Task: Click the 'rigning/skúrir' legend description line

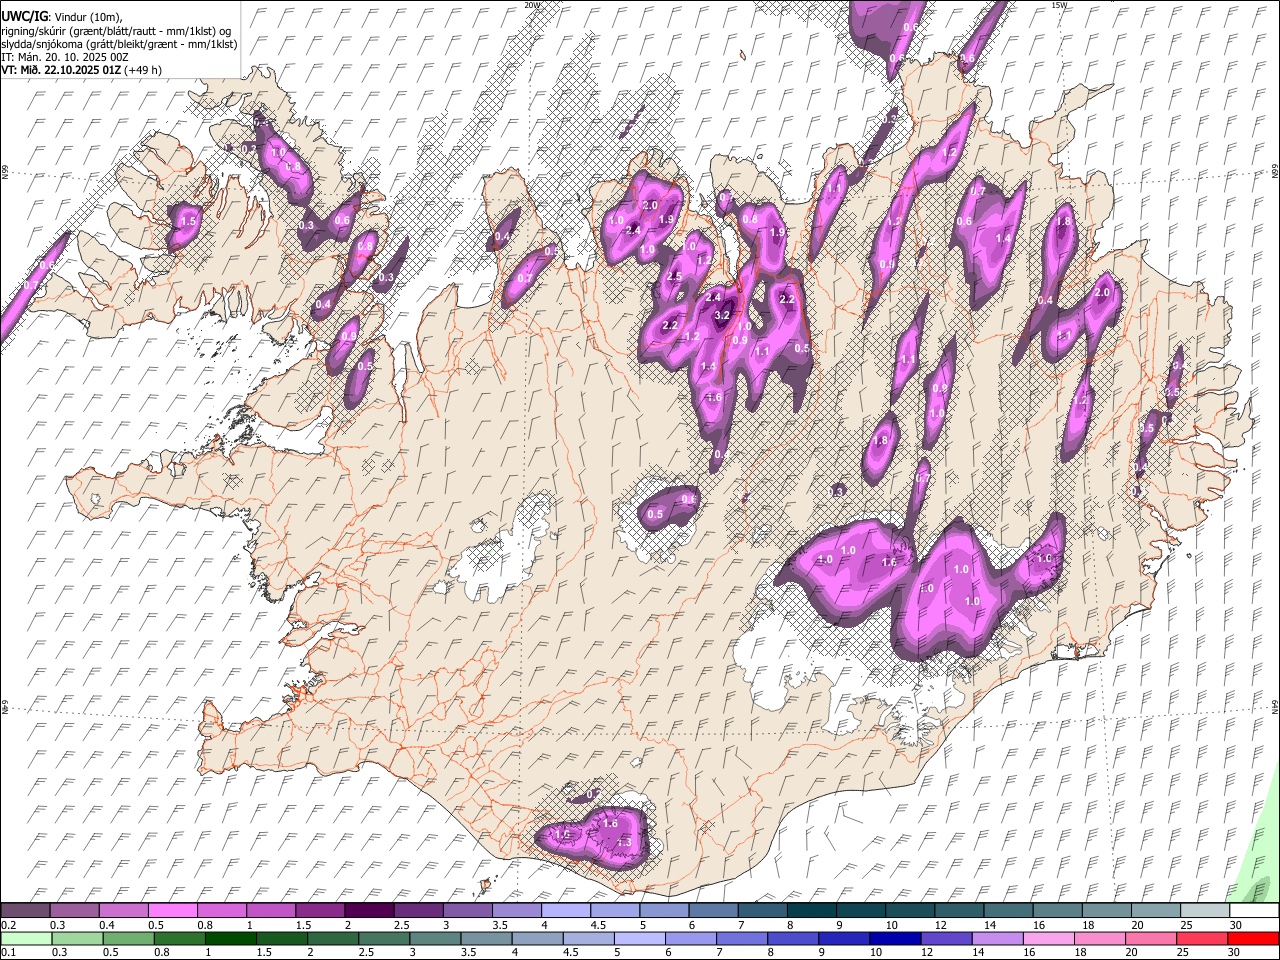Action: pos(116,31)
